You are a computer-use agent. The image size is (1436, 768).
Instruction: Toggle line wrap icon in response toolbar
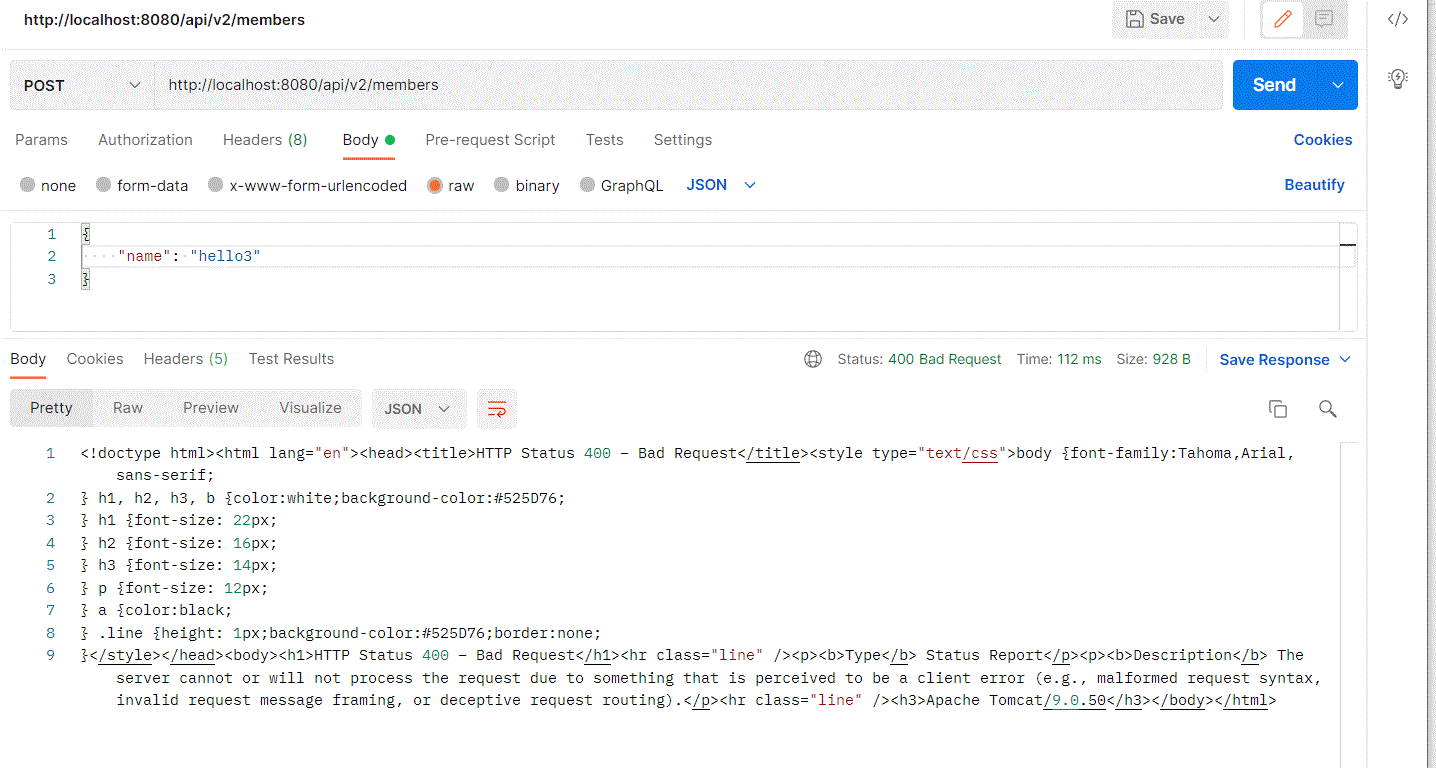[497, 409]
